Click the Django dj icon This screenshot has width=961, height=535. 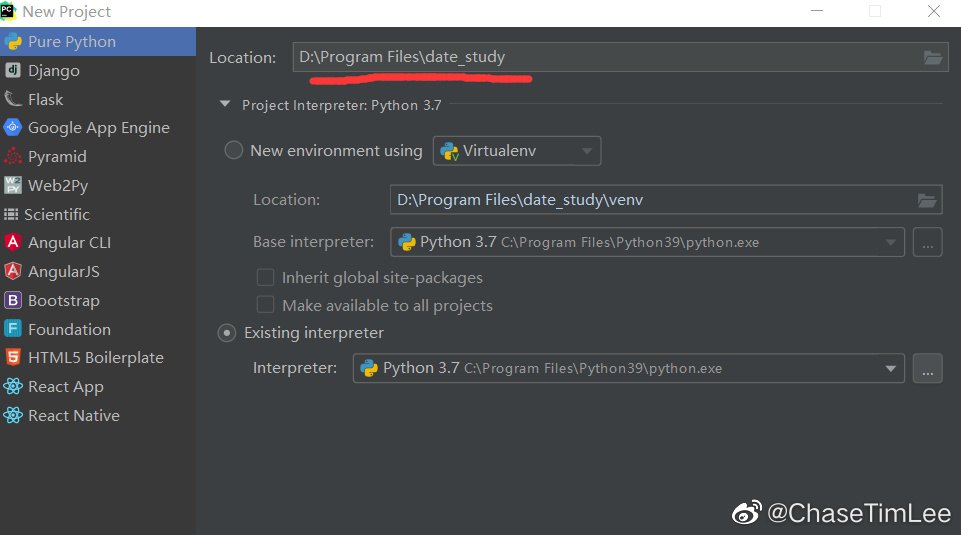[13, 70]
